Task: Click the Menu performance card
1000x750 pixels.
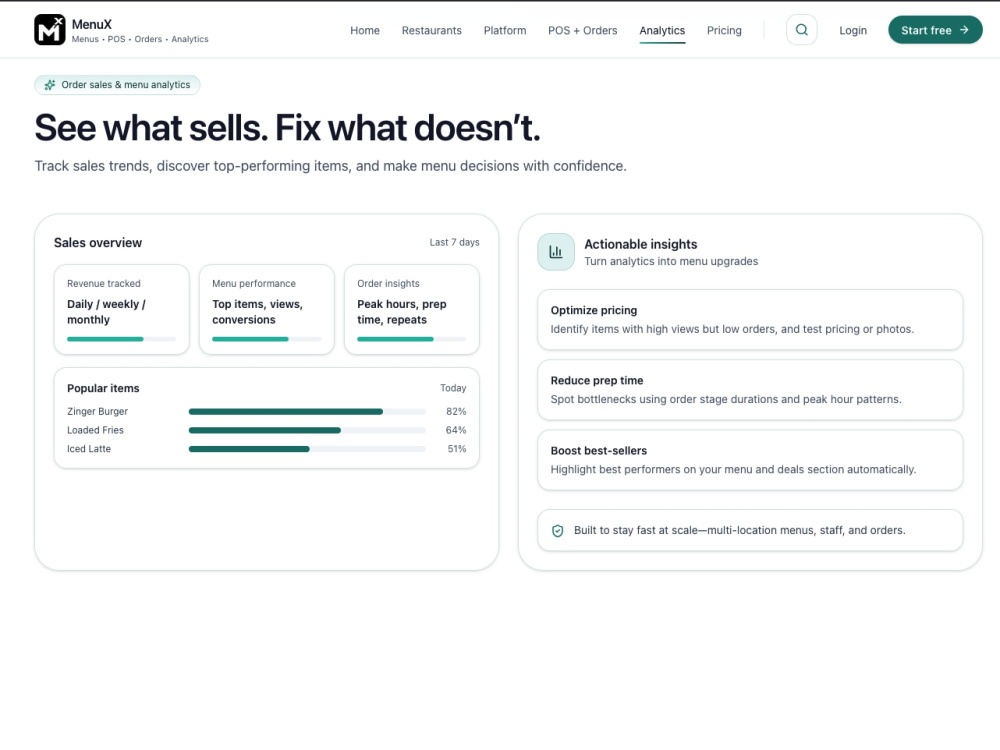Action: click(x=267, y=309)
